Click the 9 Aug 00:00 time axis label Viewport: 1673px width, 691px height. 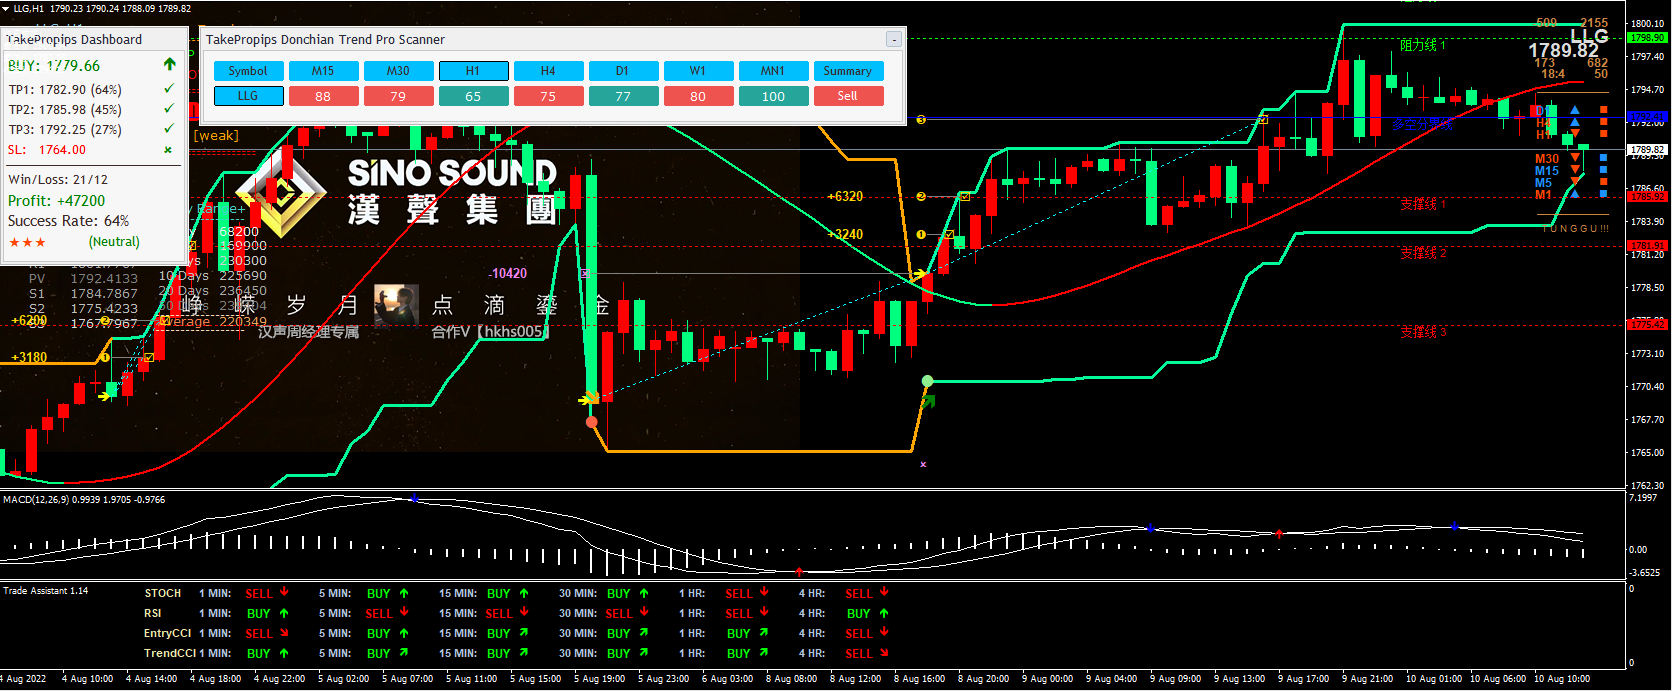1047,678
